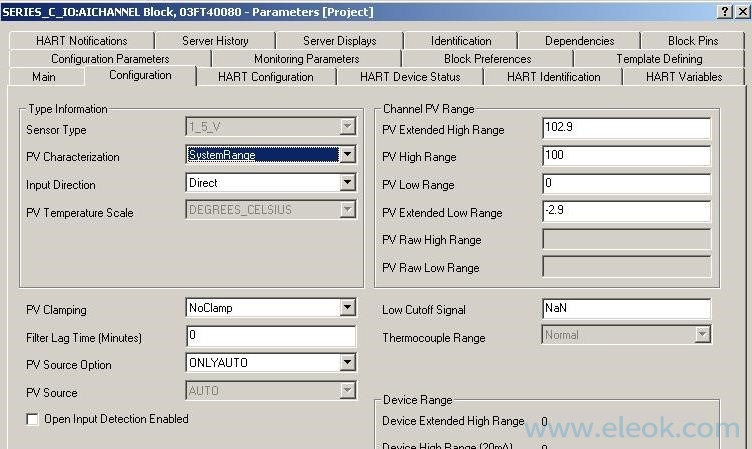Viewport: 752px width, 449px height.
Task: Enable Open Input Detection checkbox
Action: [32, 419]
